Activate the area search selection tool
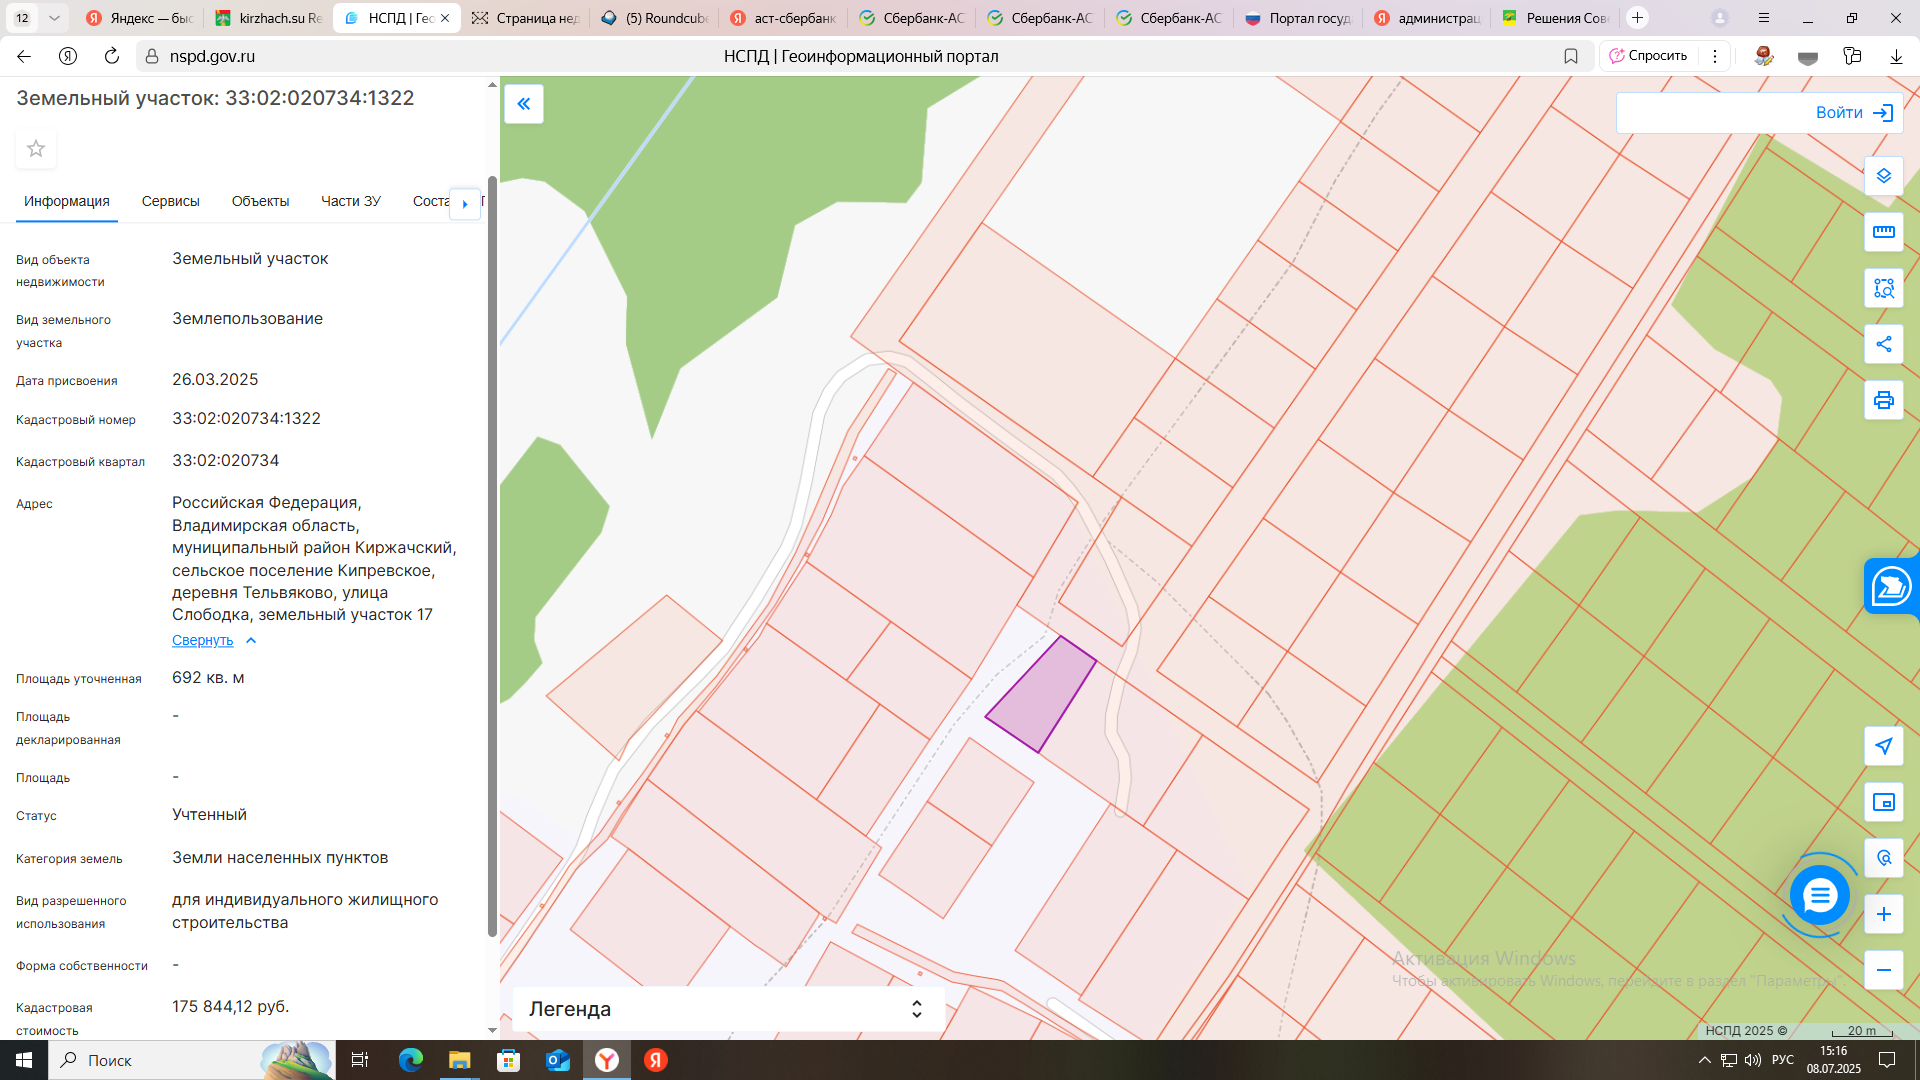The width and height of the screenshot is (1920, 1080). (x=1883, y=288)
